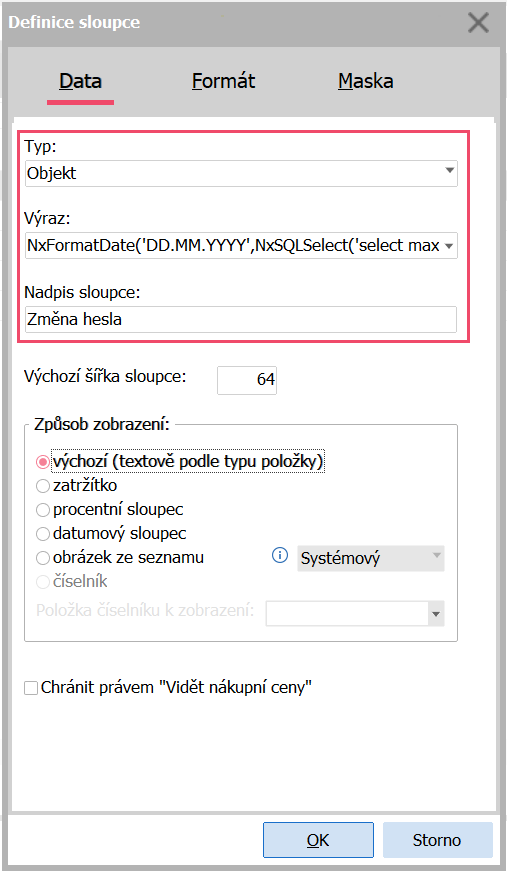Open the Systémový image list dropdown
The image size is (507, 873).
(371, 558)
